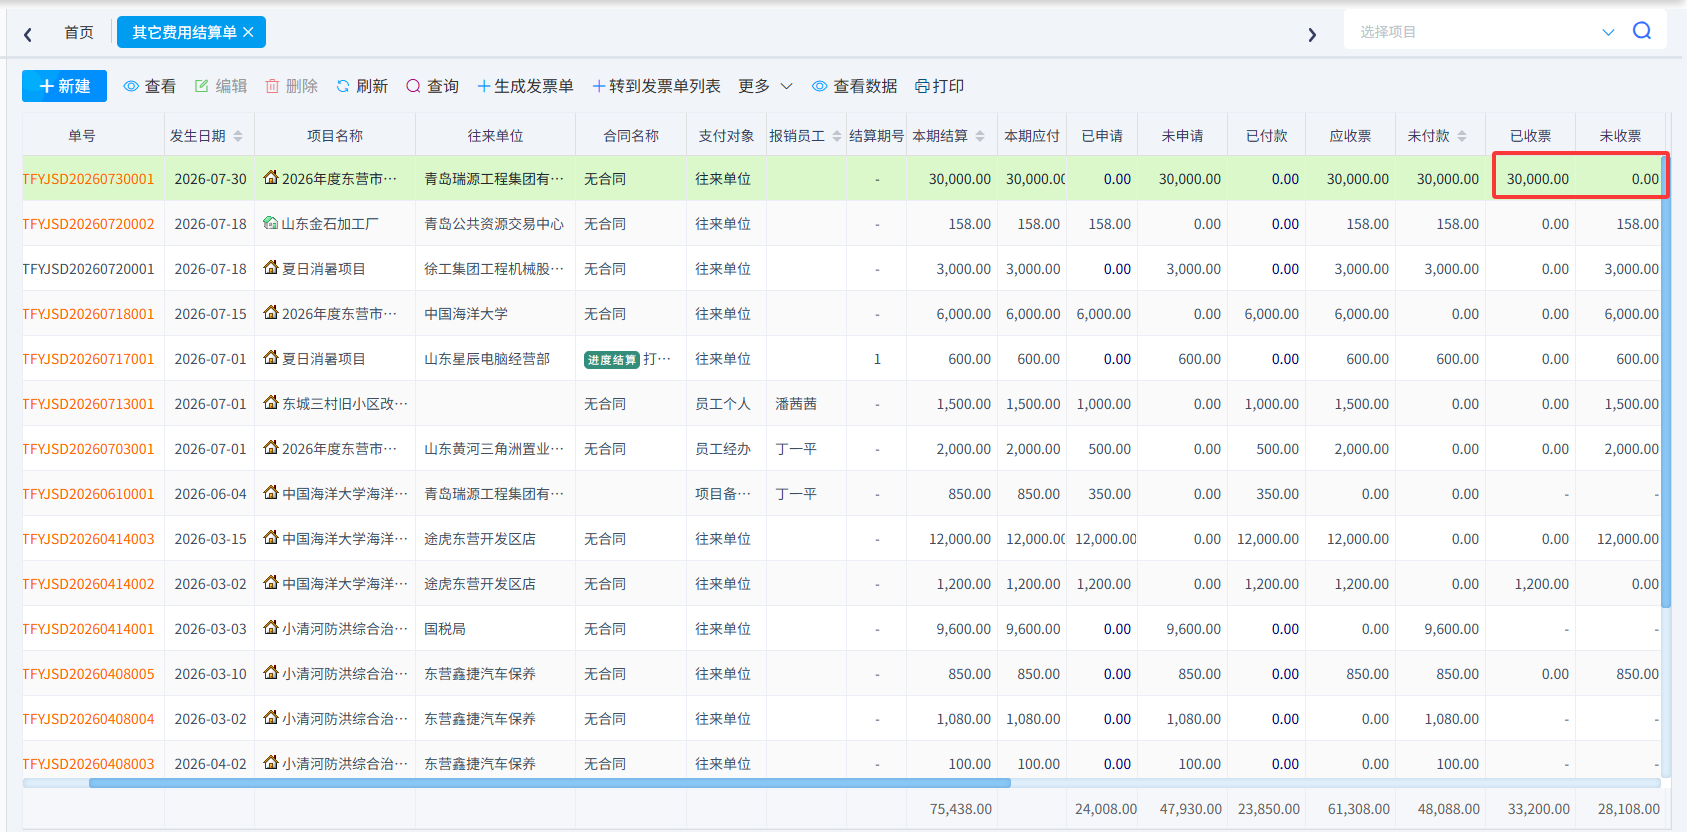Viewport: 1687px width, 832px height.
Task: Open record TFYJSD20260718001
Action: click(89, 314)
